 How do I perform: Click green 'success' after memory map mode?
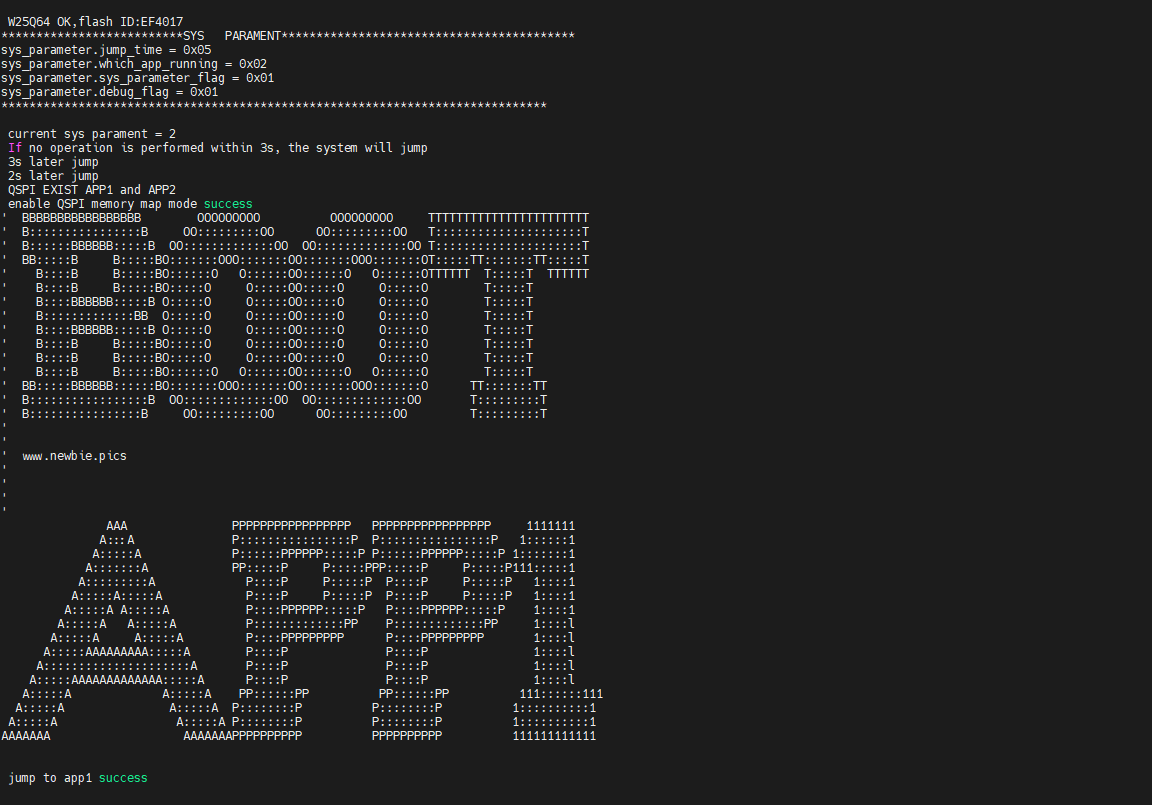pyautogui.click(x=228, y=203)
